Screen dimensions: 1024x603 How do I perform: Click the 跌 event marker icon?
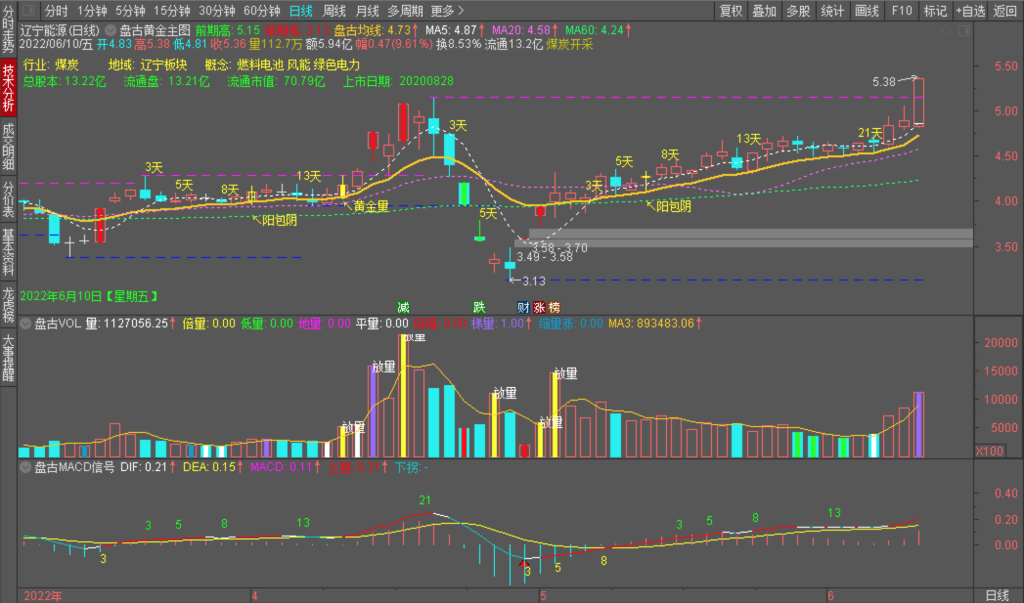click(479, 306)
